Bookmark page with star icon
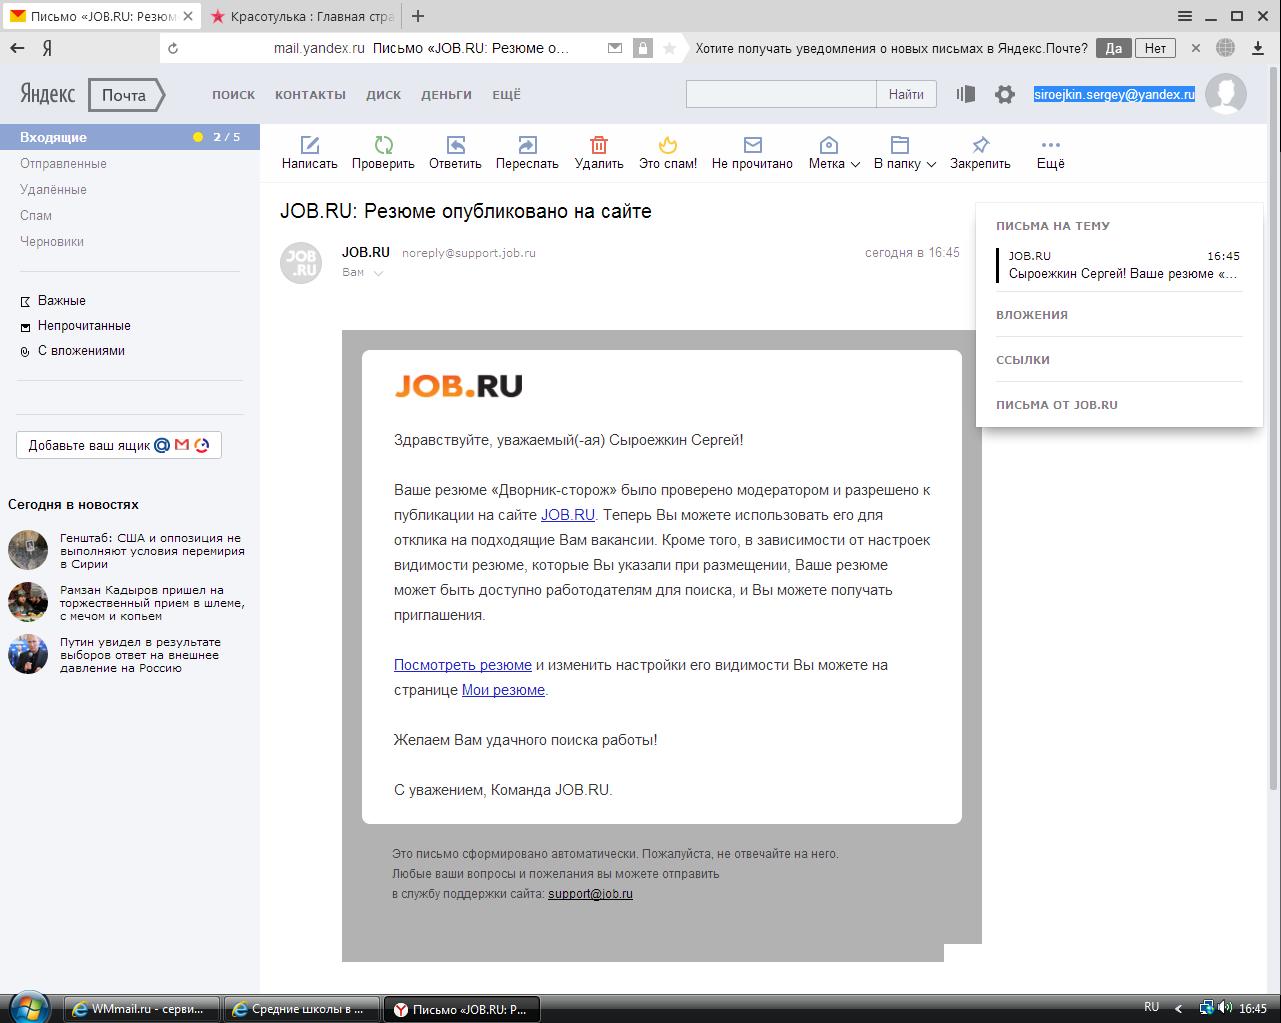 pyautogui.click(x=670, y=48)
